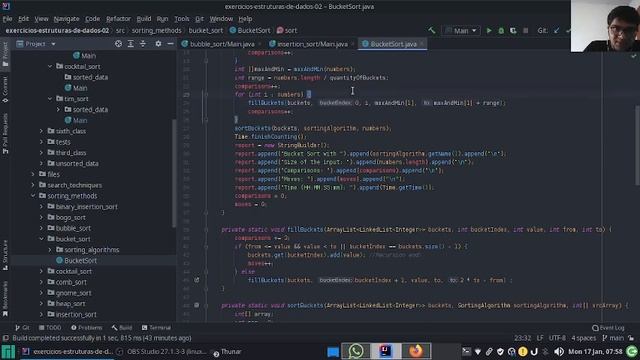640x360 pixels.
Task: Close the BucketSort.java tab
Action: [x=422, y=44]
